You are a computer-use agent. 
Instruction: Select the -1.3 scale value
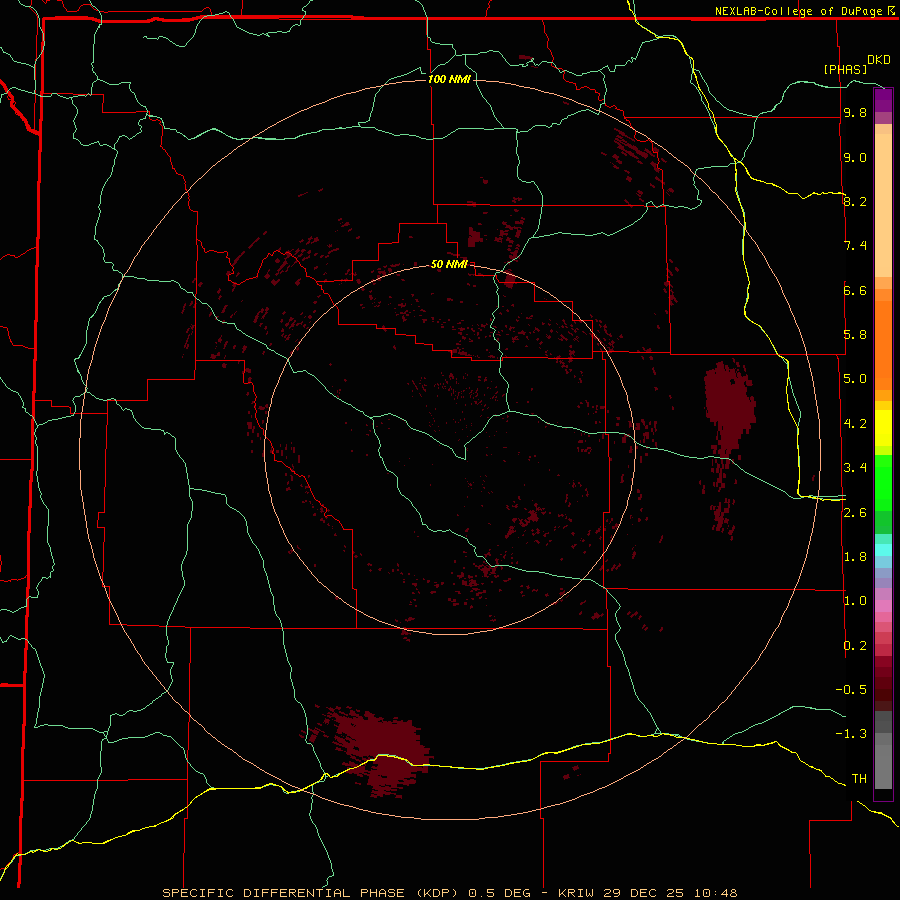click(851, 734)
